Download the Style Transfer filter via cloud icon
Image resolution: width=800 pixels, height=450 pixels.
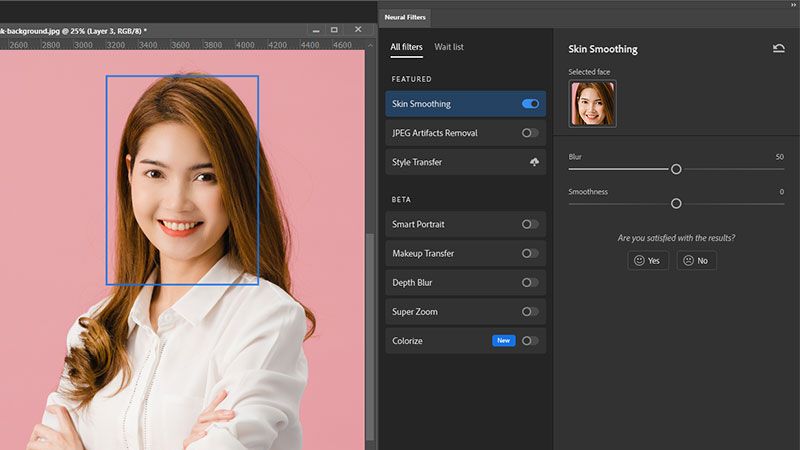(x=534, y=162)
